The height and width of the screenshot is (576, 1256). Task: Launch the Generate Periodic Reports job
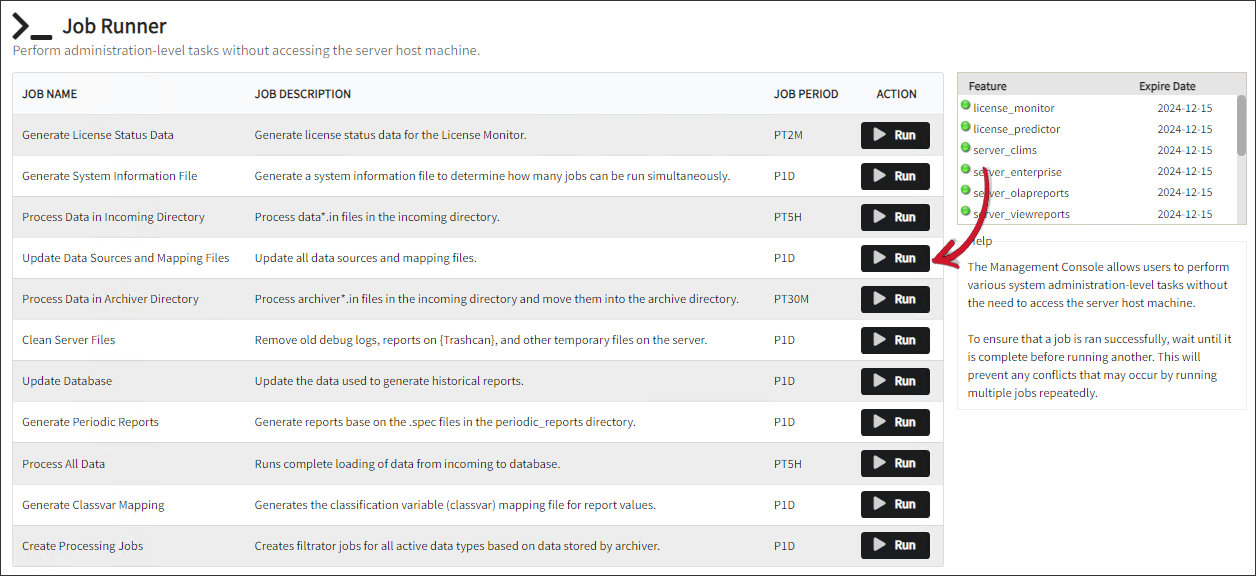895,422
